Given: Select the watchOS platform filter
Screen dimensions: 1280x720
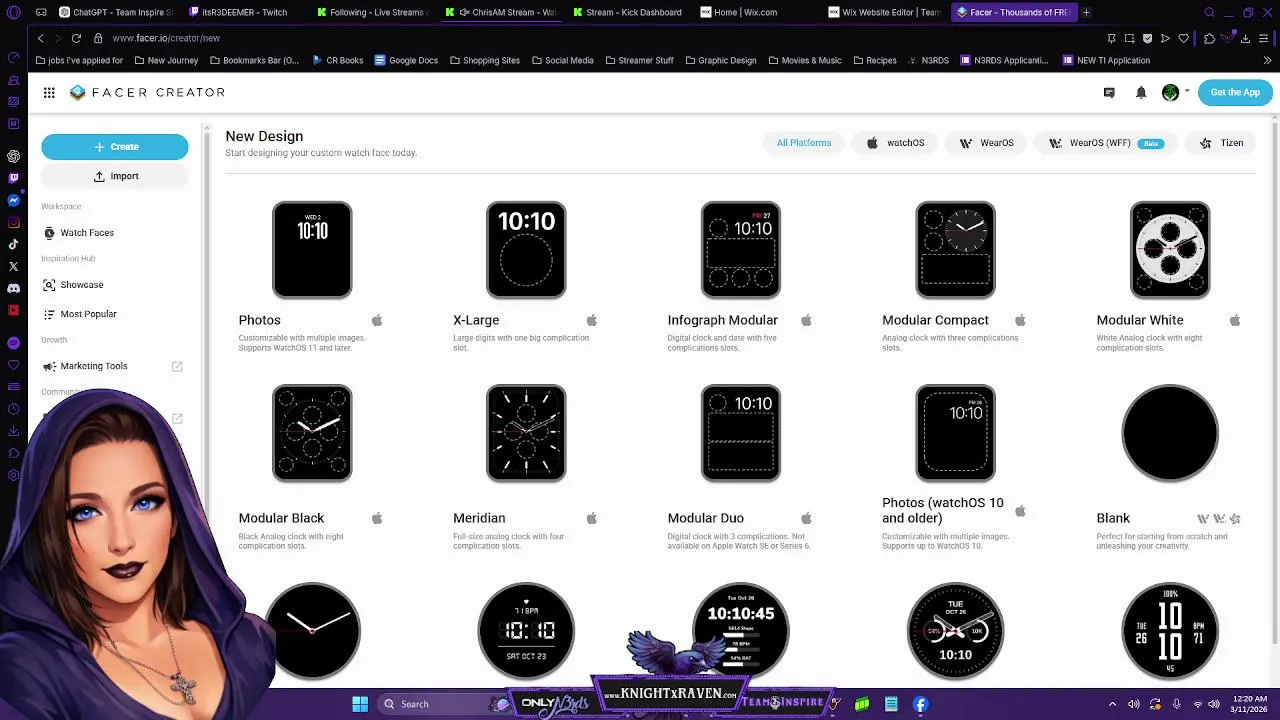Looking at the screenshot, I should click(x=896, y=143).
